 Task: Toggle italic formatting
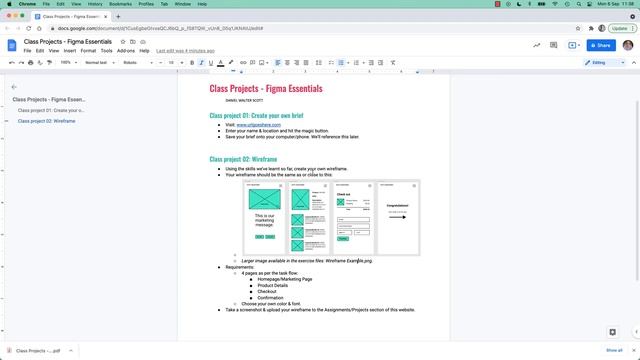(201, 63)
